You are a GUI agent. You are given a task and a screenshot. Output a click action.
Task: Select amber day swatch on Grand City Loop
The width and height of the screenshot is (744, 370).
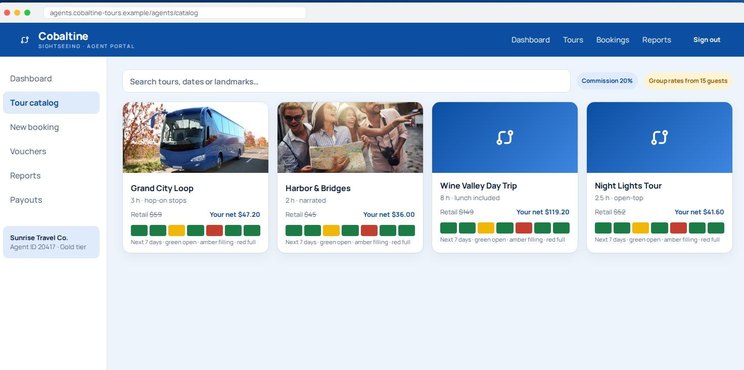coord(177,231)
